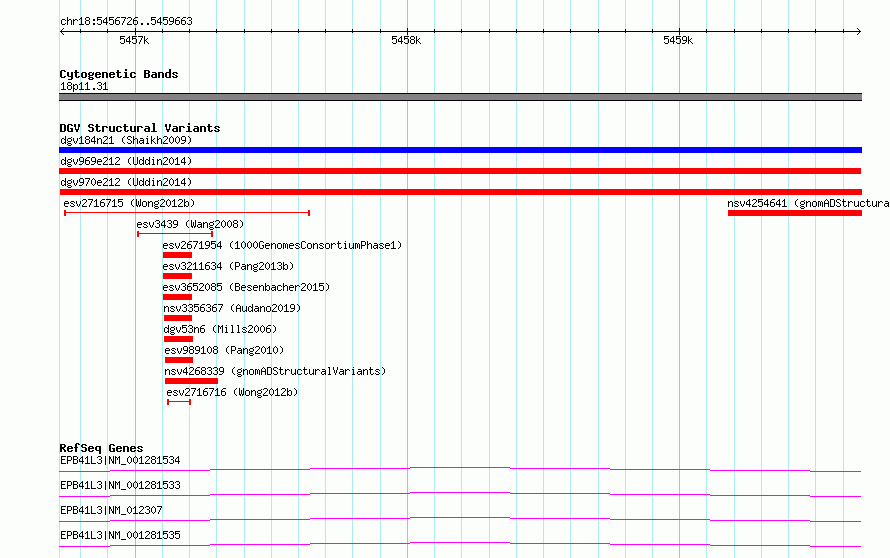Click the chr18:5456726..5459663 coordinate label
Screen dimensions: 890x558
(126, 22)
